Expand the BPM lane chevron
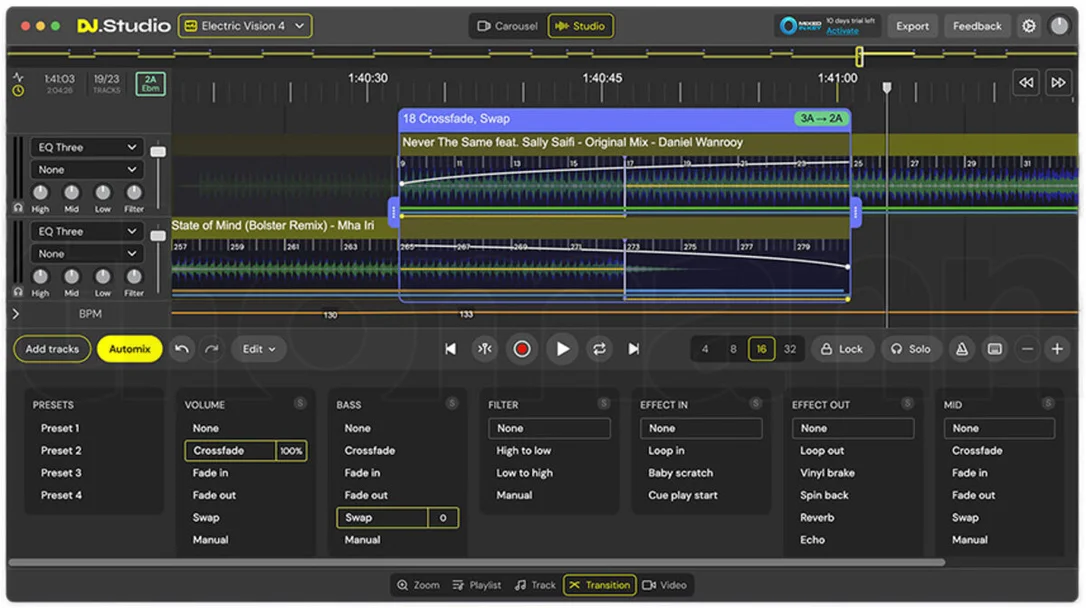 [15, 314]
